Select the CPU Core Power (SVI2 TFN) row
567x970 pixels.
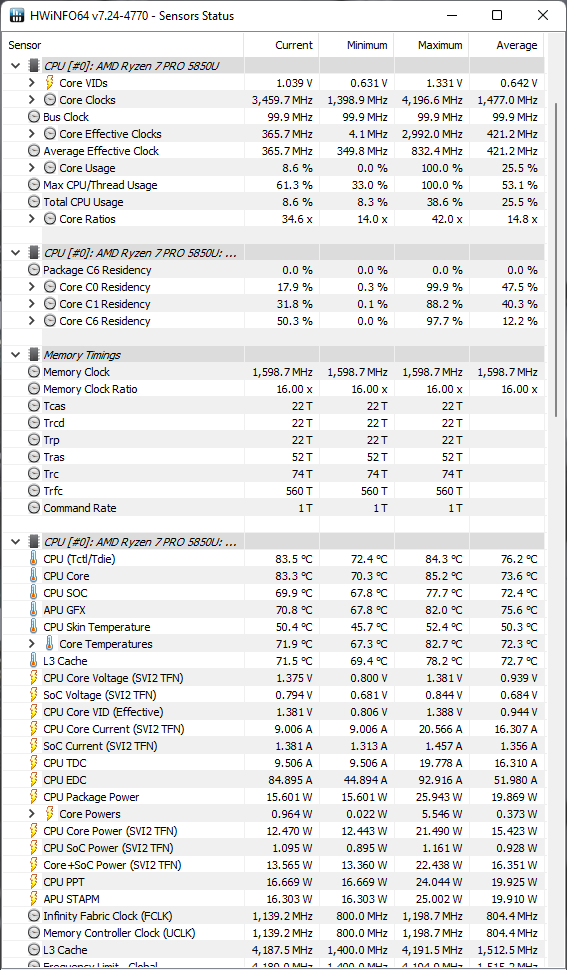pyautogui.click(x=274, y=831)
